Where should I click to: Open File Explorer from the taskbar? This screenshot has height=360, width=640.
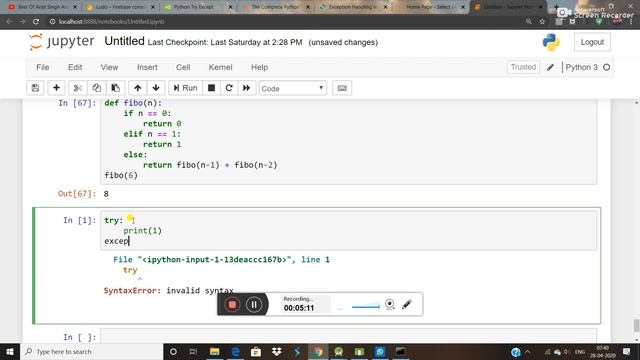pos(214,351)
